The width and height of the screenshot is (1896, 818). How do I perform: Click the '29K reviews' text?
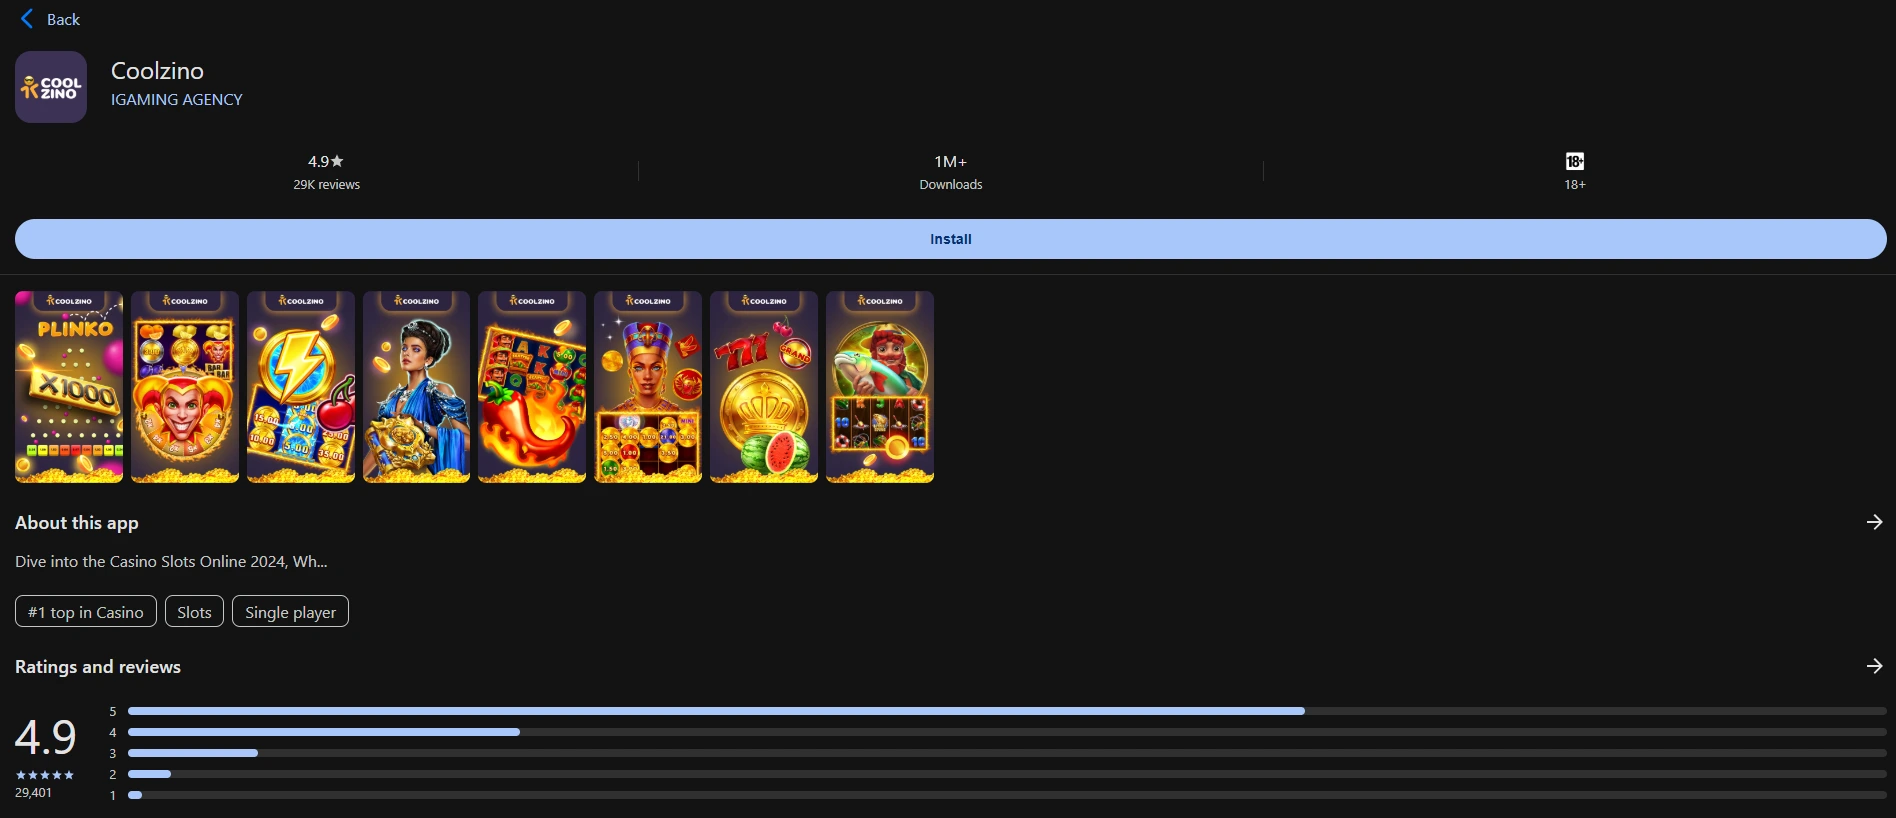click(x=326, y=185)
